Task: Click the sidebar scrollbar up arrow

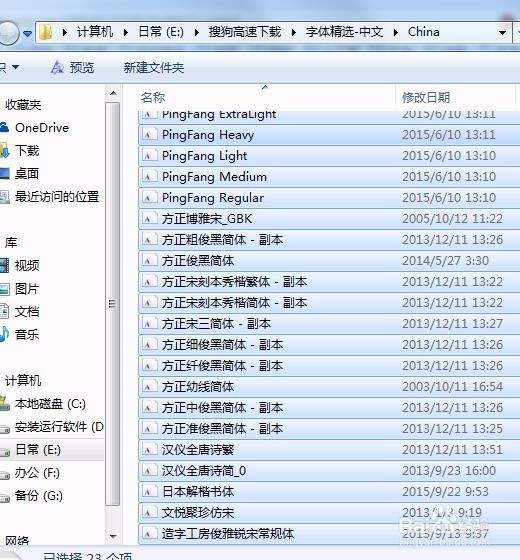Action: (x=113, y=94)
